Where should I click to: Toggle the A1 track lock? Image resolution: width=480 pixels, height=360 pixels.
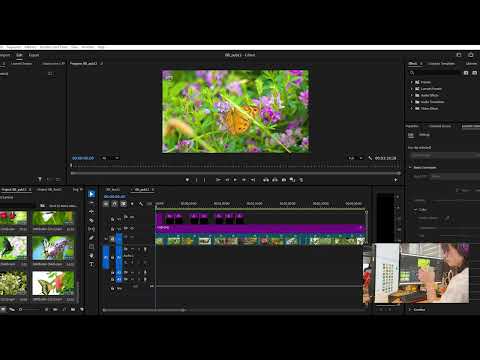coord(112,257)
